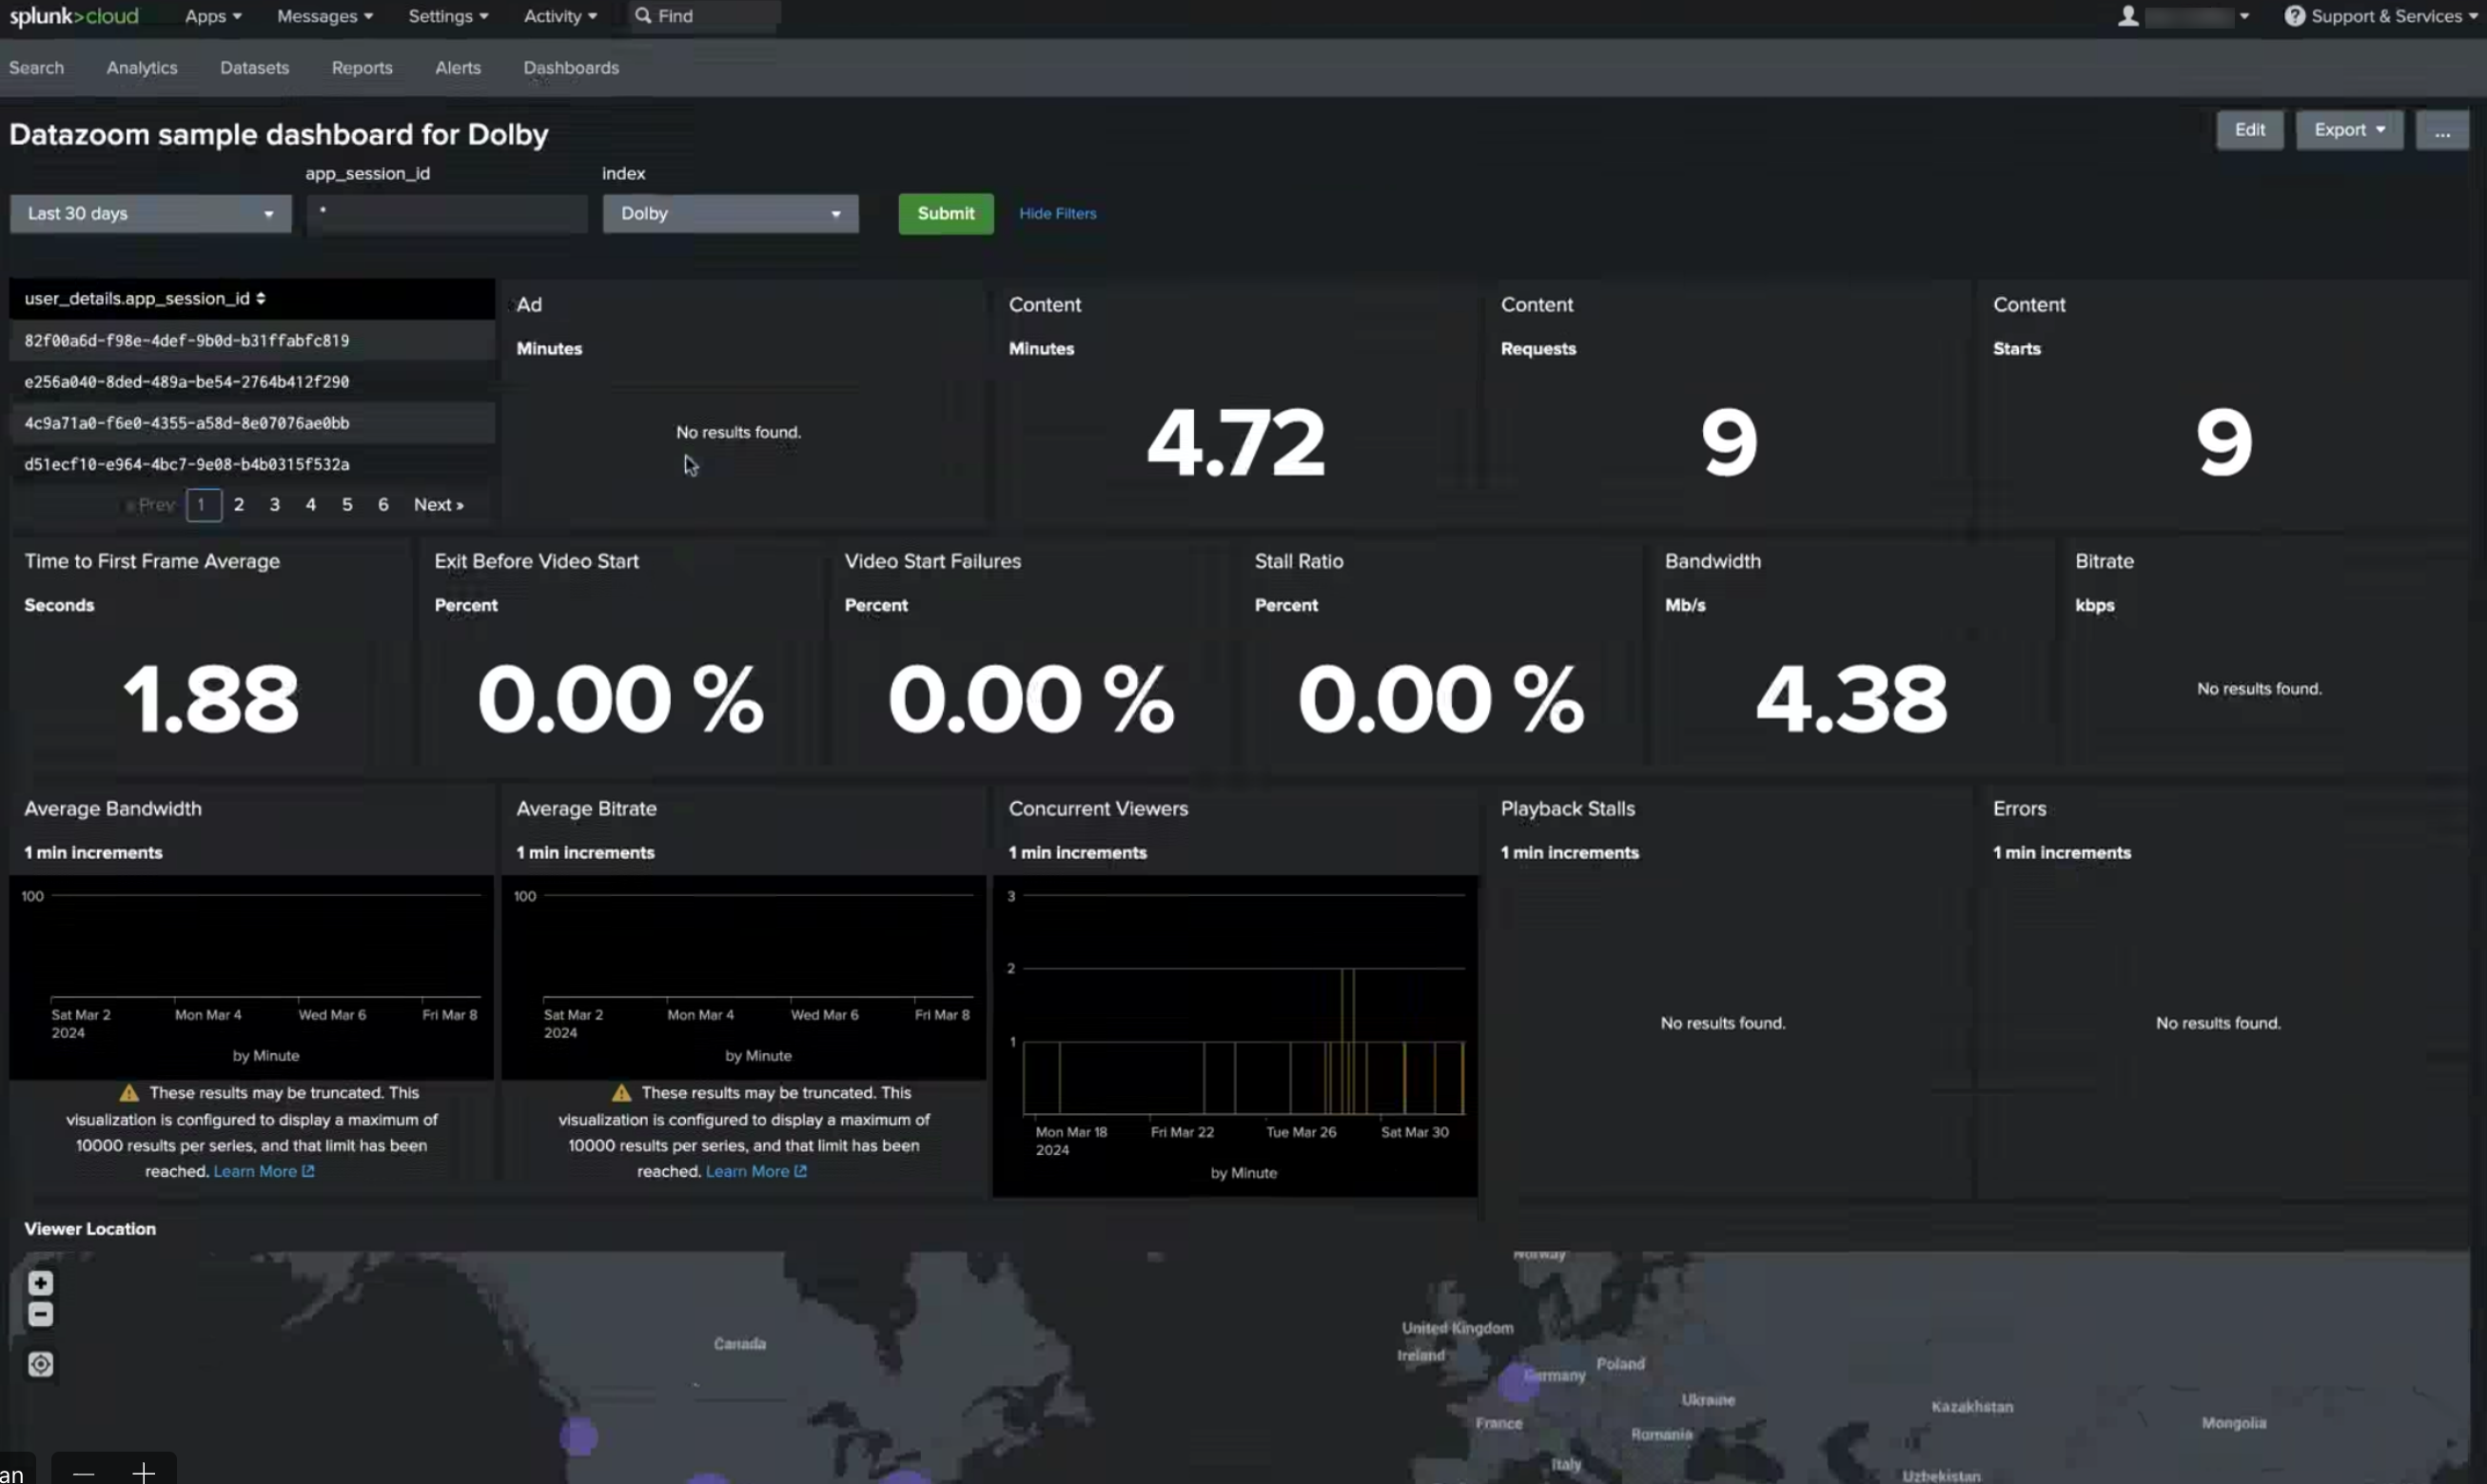2487x1484 pixels.
Task: Click the map zoom out minus icon
Action: click(x=40, y=1315)
